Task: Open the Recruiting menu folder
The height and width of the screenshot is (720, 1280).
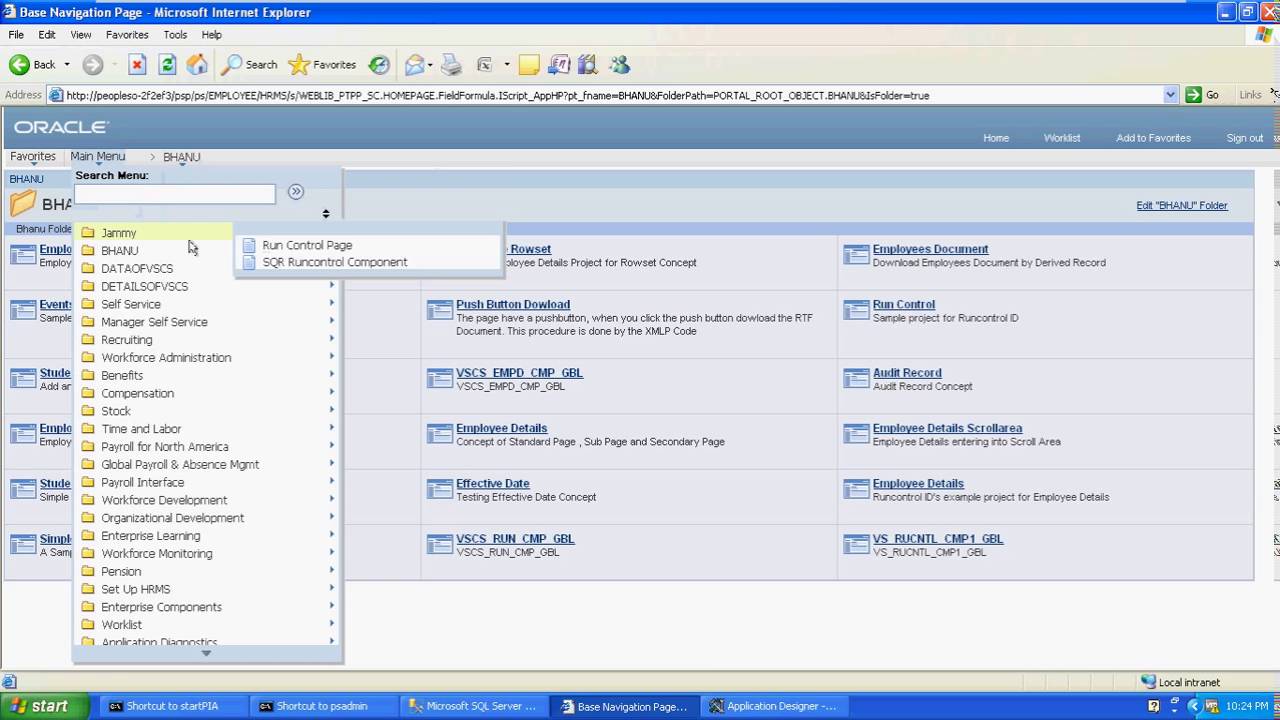Action: click(x=127, y=340)
